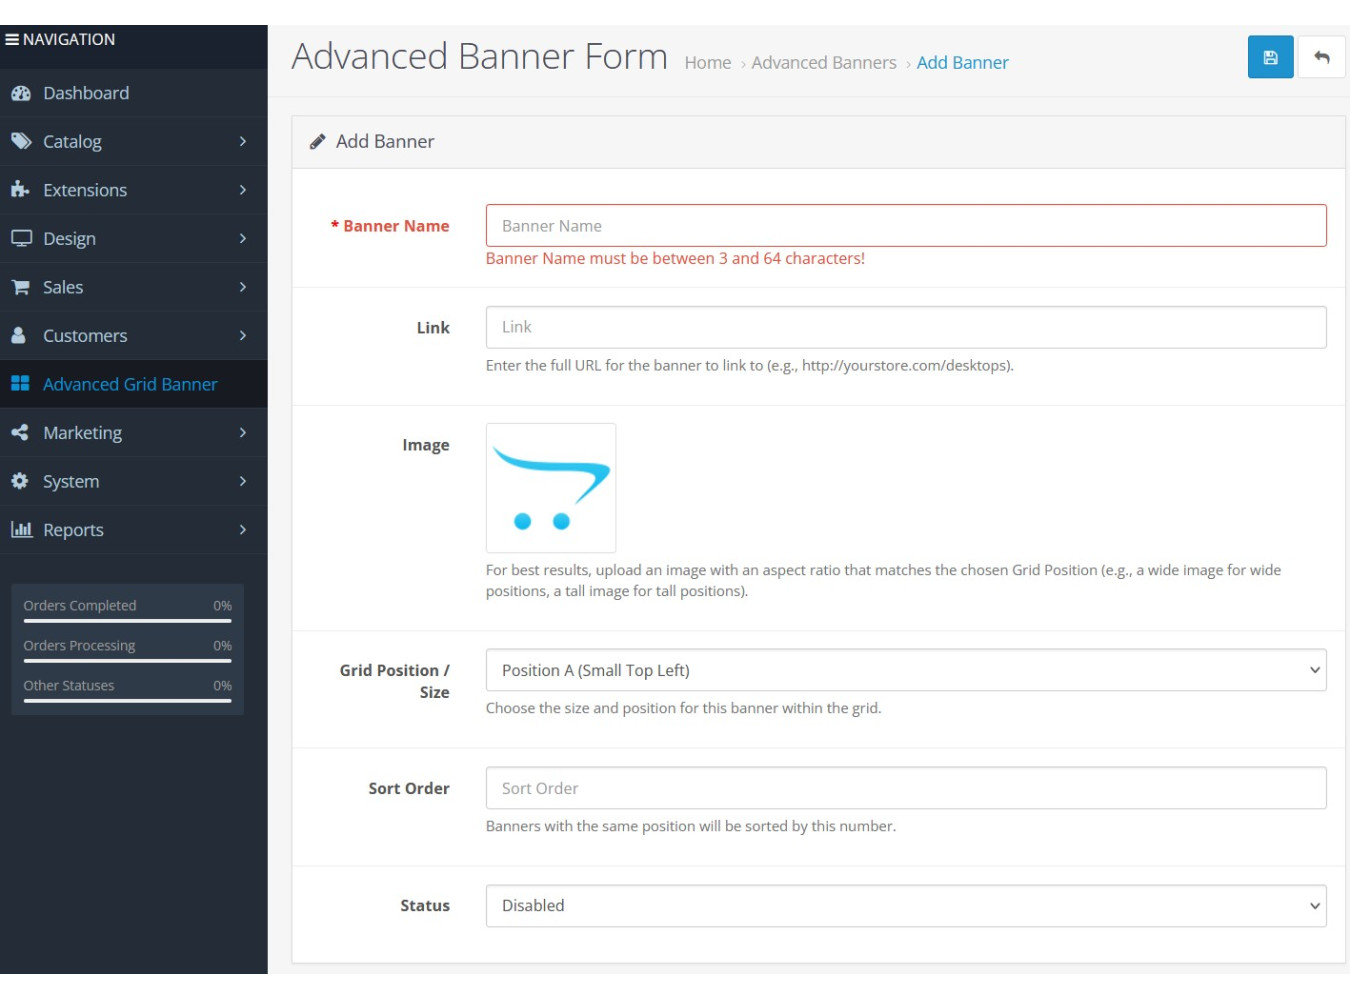Image resolution: width=1350 pixels, height=1000 pixels.
Task: Open the Reports menu item
Action: pyautogui.click(x=73, y=530)
